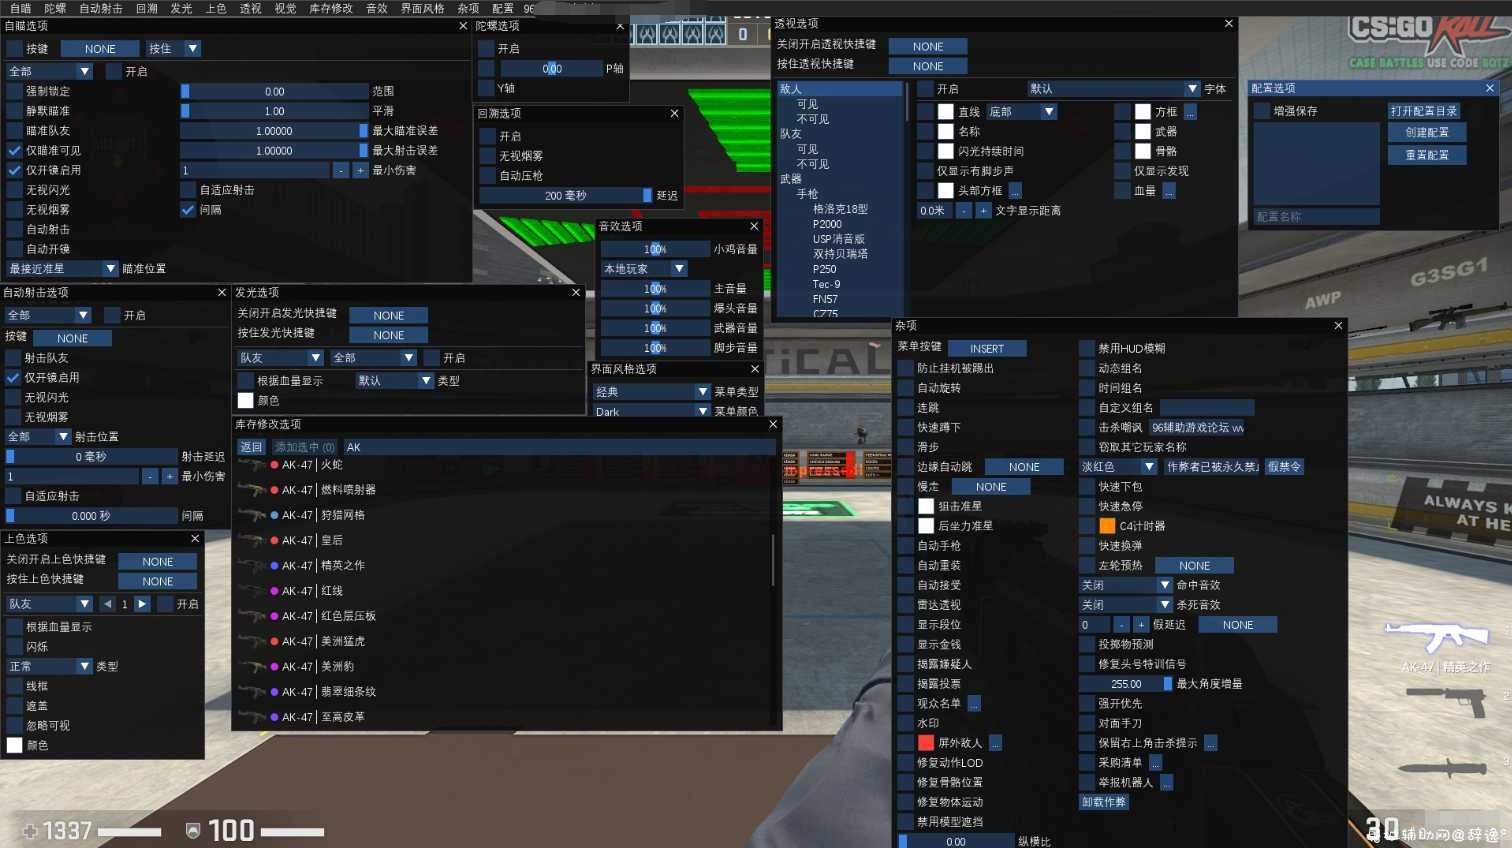Click the AK-47 至高皮革 weapon icon
This screenshot has width=1512, height=848.
tap(251, 717)
